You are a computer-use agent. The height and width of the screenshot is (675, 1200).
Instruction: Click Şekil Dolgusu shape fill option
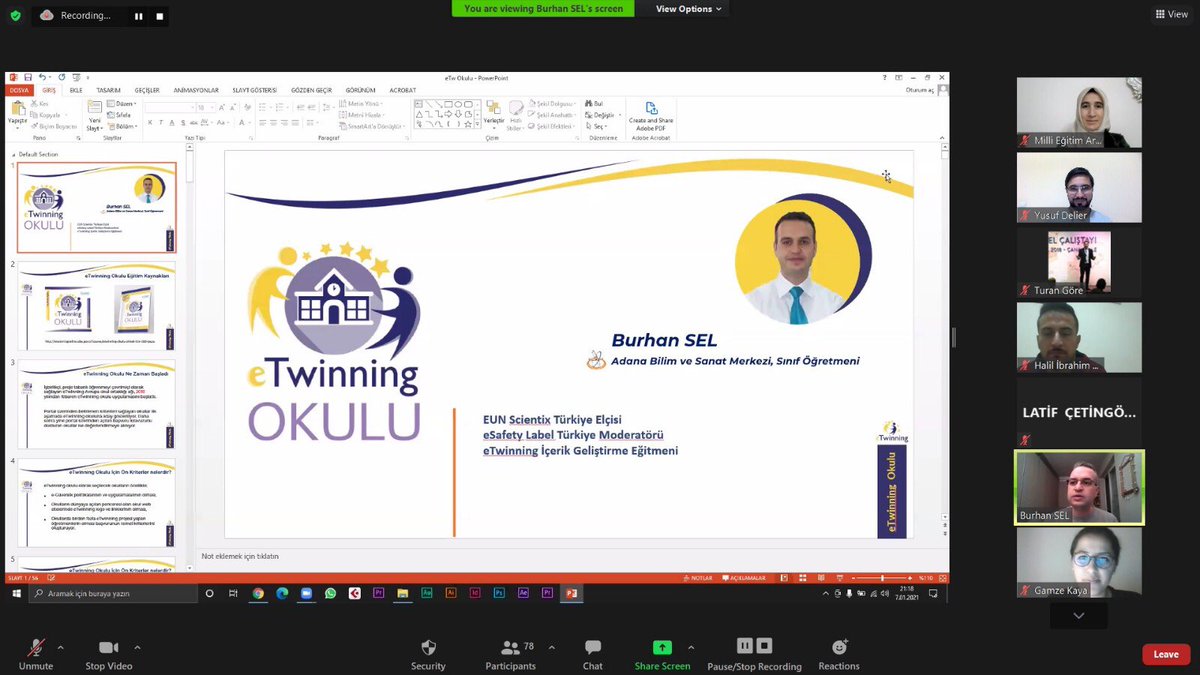click(x=551, y=103)
